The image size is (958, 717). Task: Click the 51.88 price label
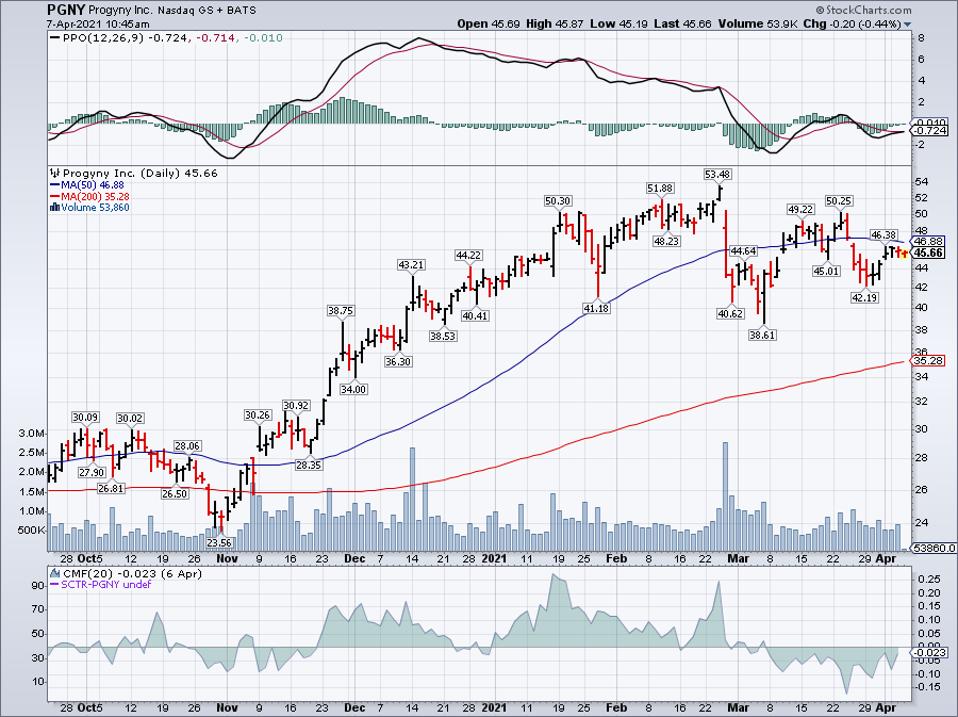661,188
